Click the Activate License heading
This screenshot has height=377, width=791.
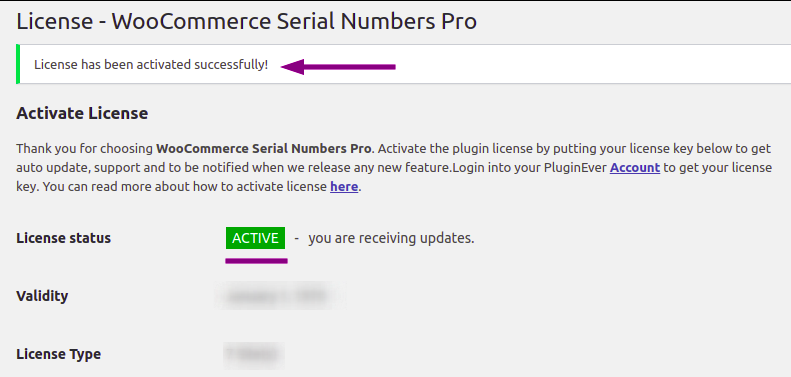pos(82,113)
